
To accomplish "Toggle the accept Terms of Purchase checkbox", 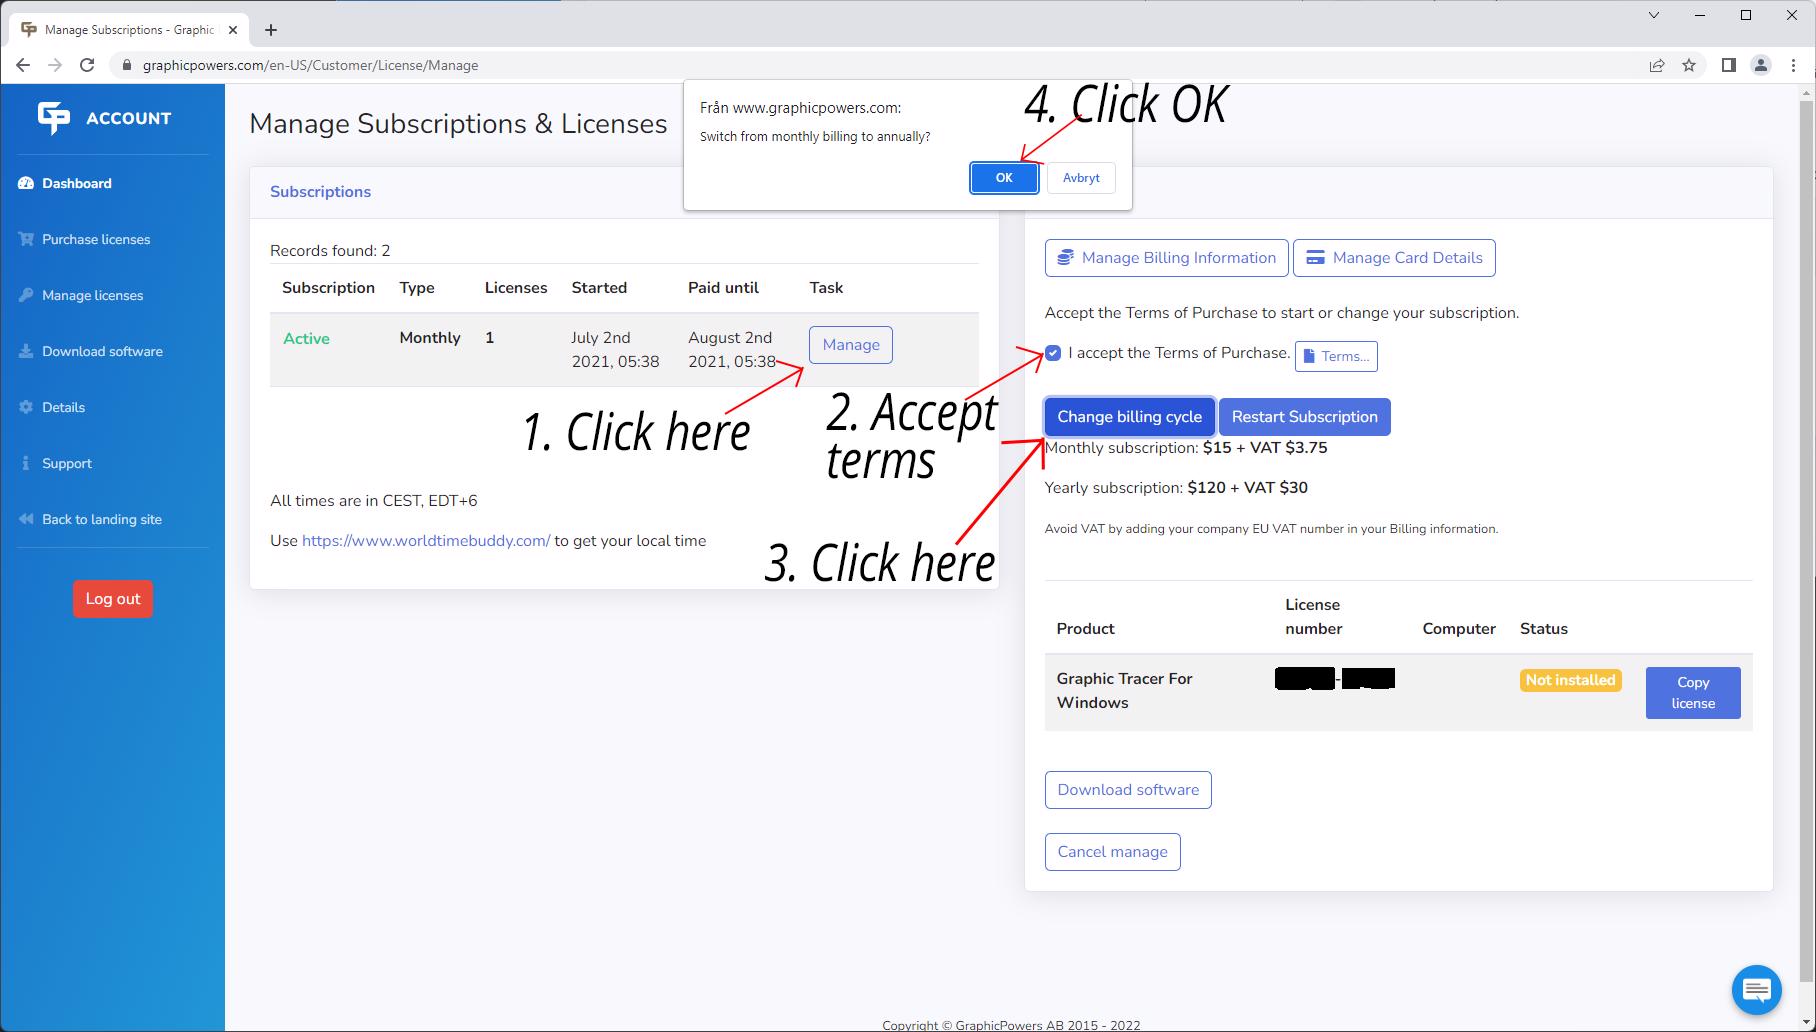I will 1053,353.
